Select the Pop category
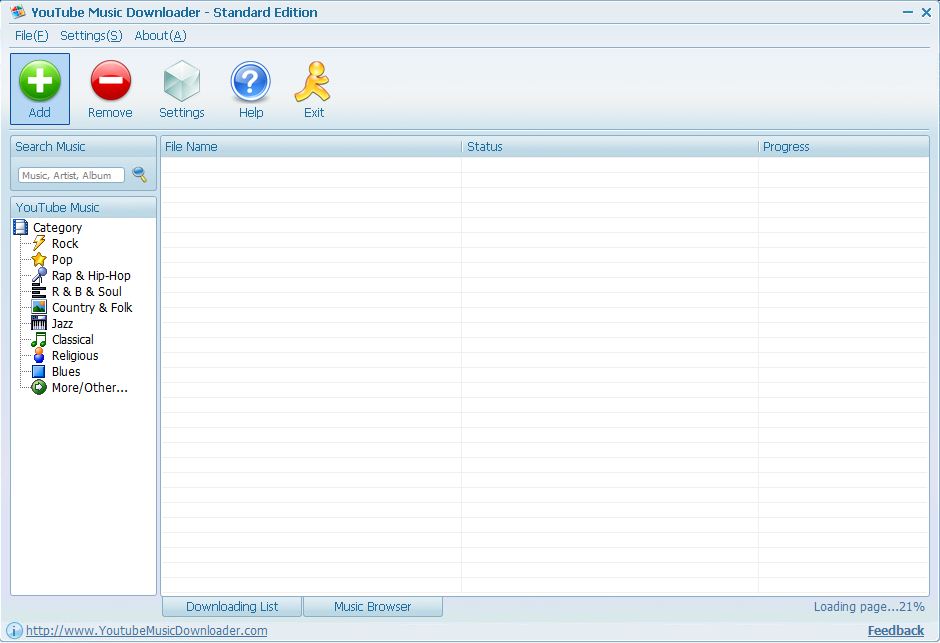 (62, 259)
